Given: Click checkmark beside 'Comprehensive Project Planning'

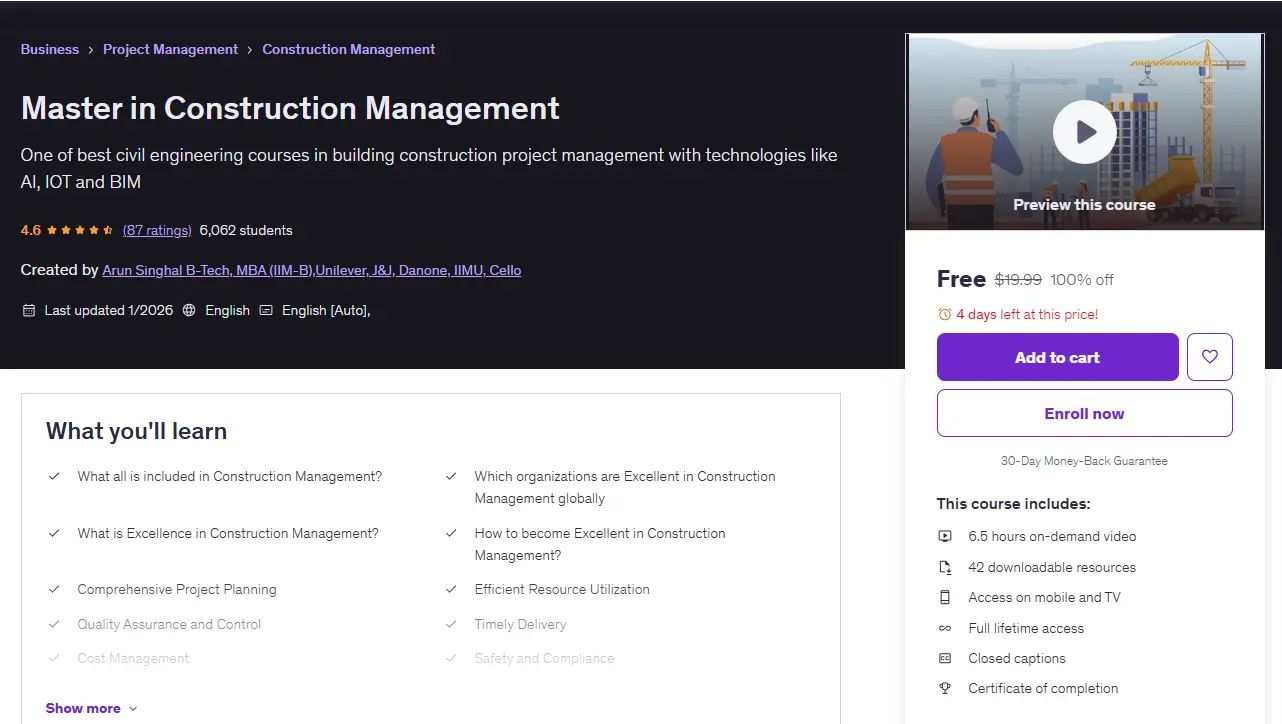Looking at the screenshot, I should click(54, 589).
